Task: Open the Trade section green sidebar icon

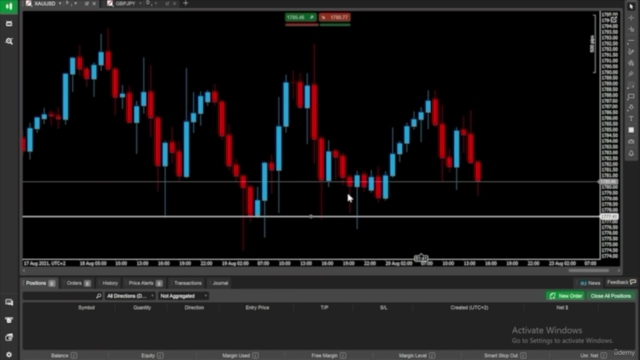Action: [9, 7]
